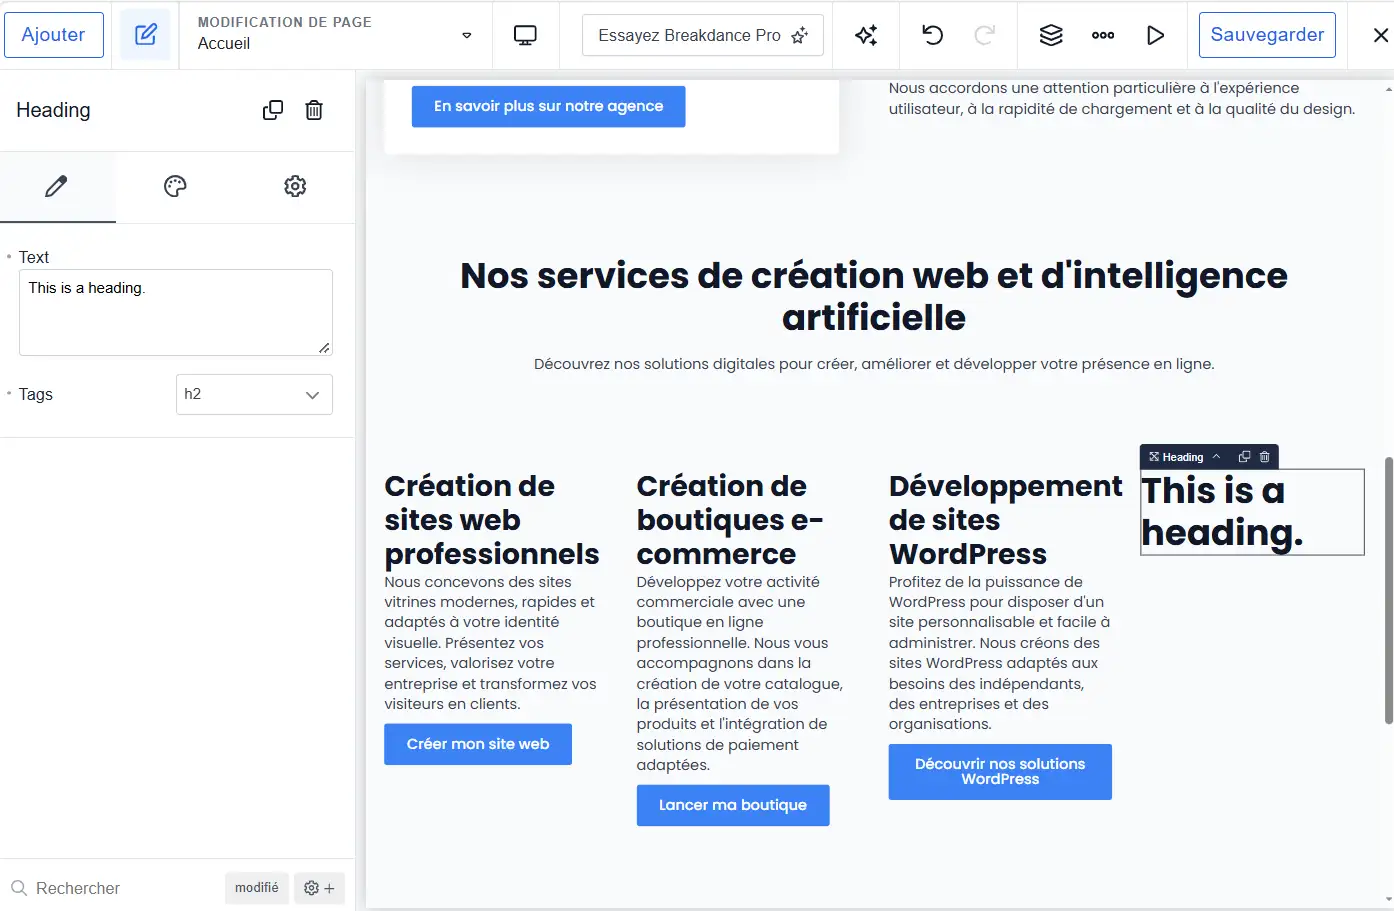This screenshot has height=911, width=1394.
Task: Select 'Création de boutiques e-commerce' heading
Action: coord(730,520)
